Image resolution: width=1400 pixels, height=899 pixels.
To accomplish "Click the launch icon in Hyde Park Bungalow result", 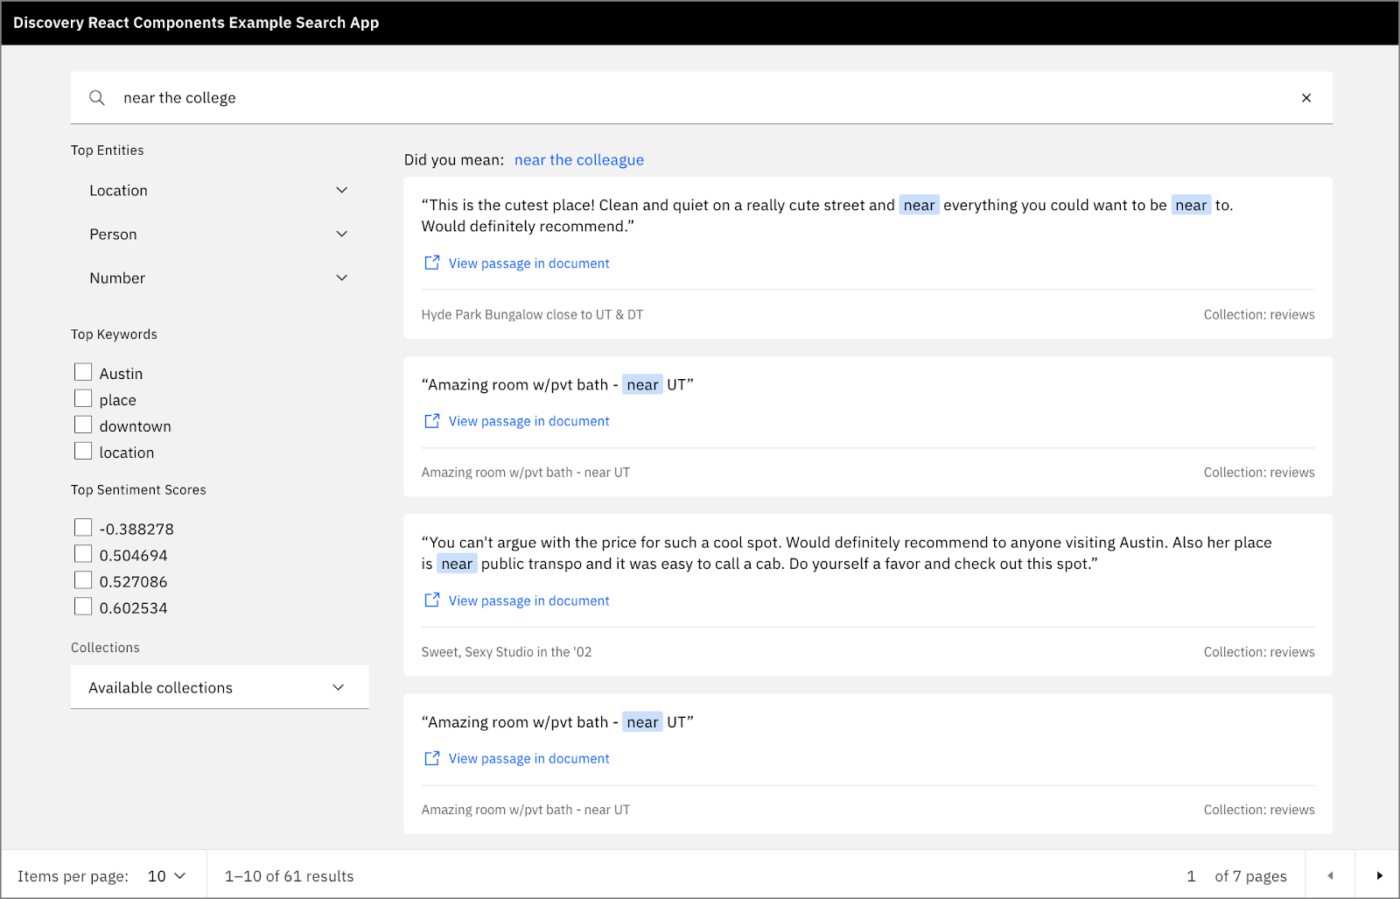I will click(432, 263).
